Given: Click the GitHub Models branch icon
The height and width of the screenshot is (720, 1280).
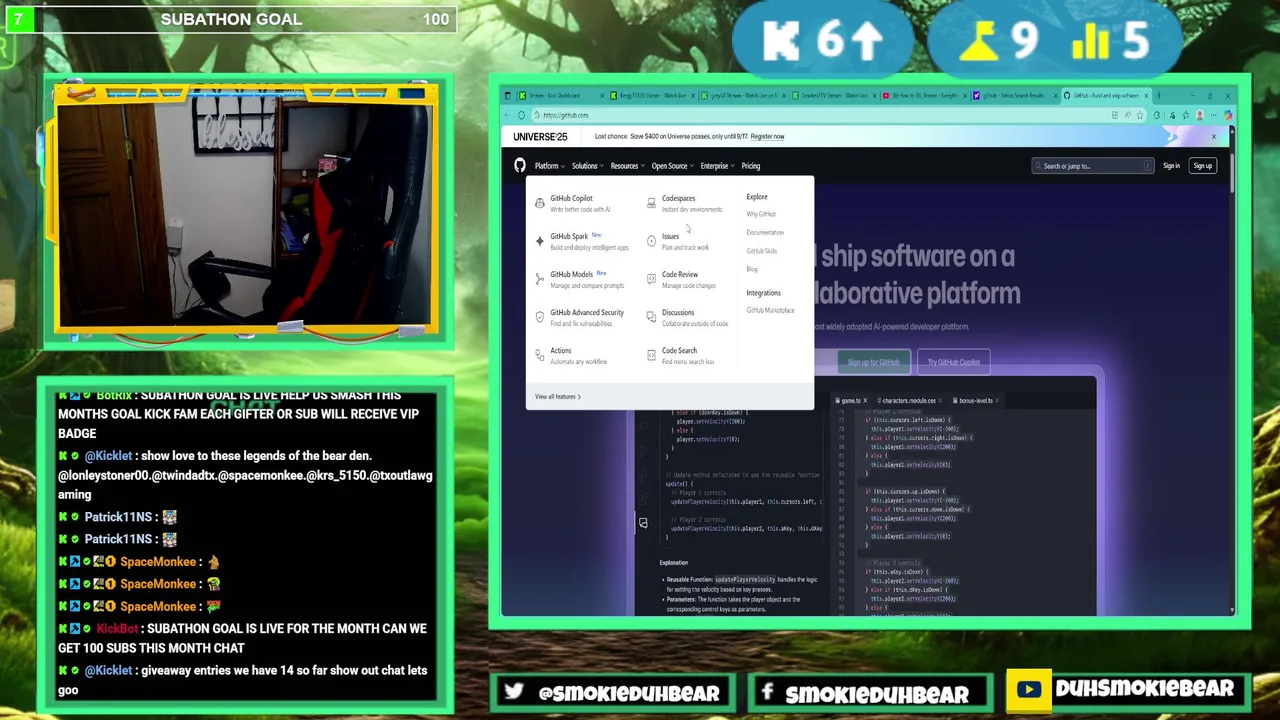Looking at the screenshot, I should 540,279.
